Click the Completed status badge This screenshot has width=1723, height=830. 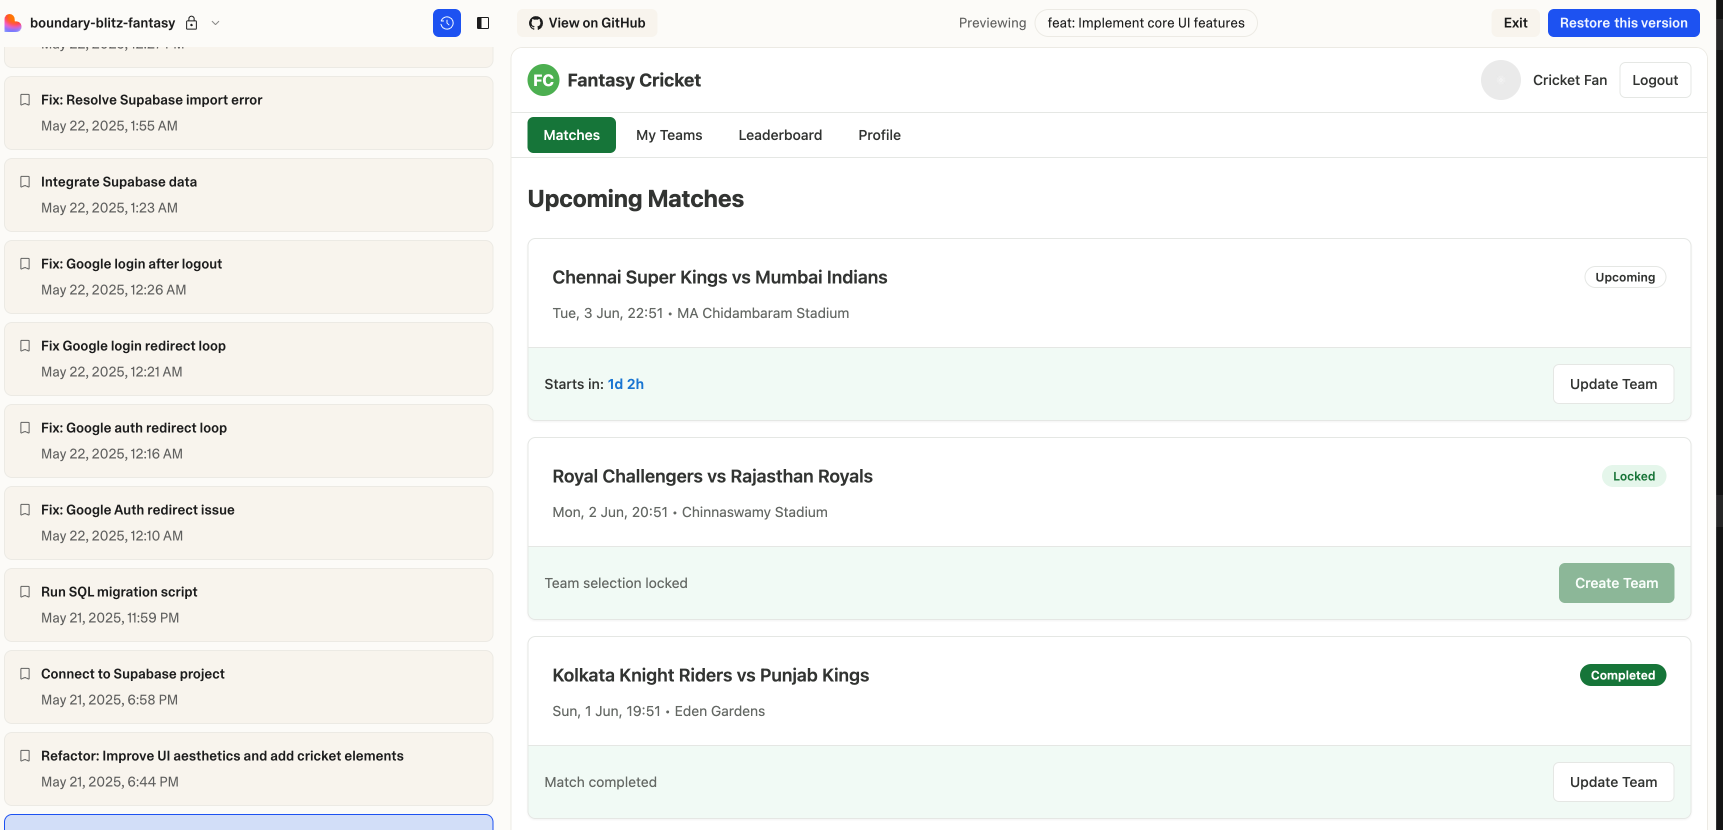pyautogui.click(x=1623, y=675)
